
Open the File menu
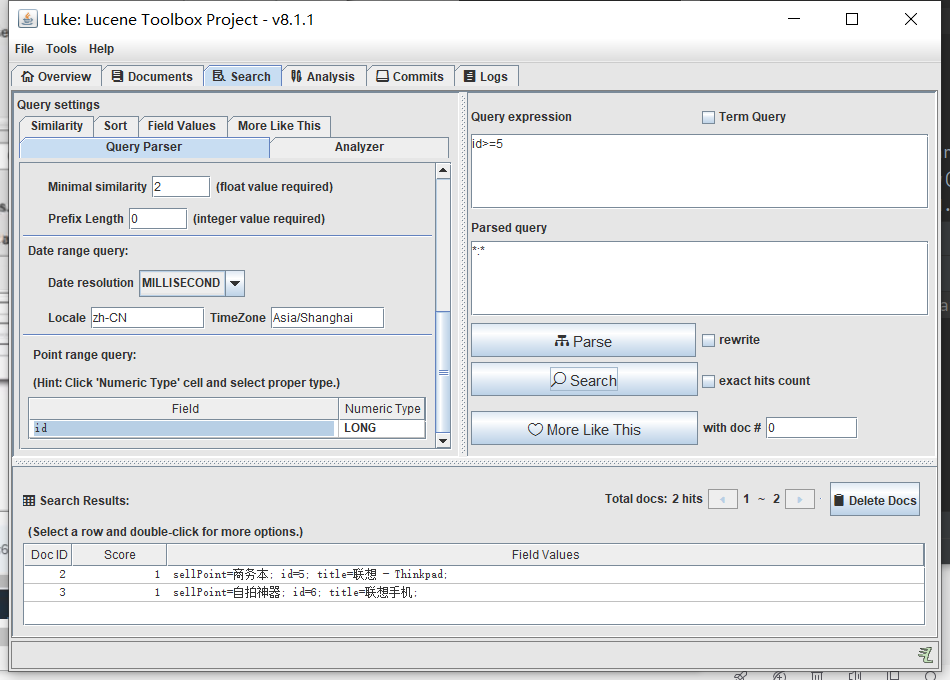pyautogui.click(x=24, y=48)
